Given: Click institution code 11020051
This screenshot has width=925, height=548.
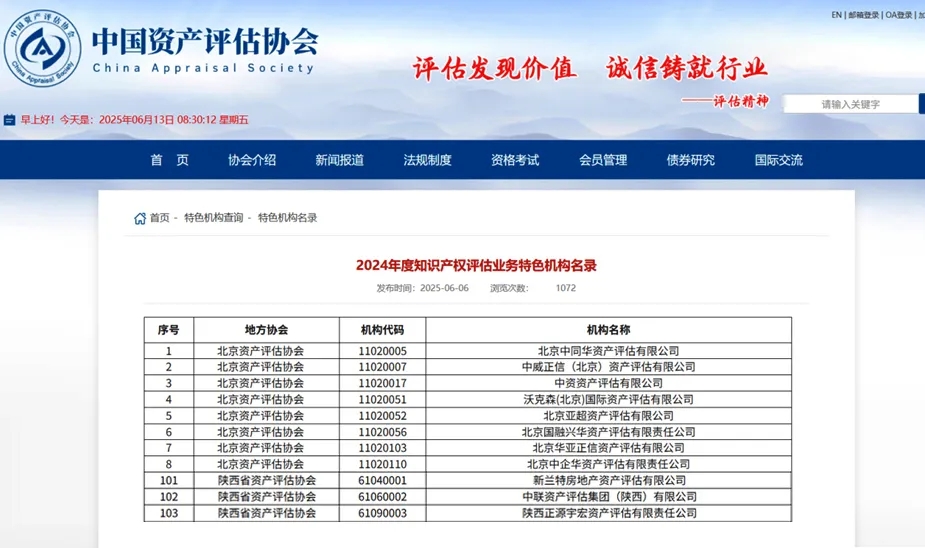Looking at the screenshot, I should coord(382,399).
